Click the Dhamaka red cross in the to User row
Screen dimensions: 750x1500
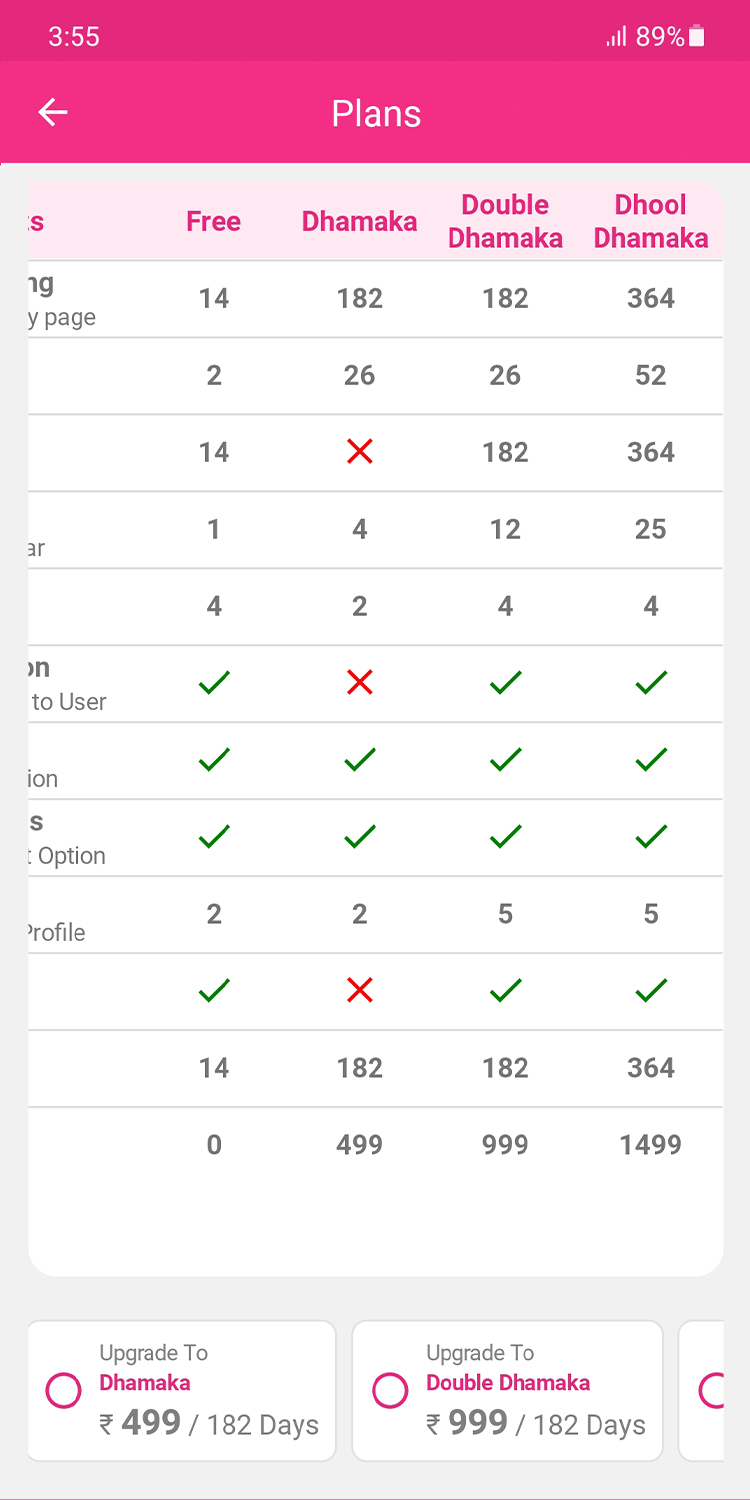pyautogui.click(x=359, y=683)
